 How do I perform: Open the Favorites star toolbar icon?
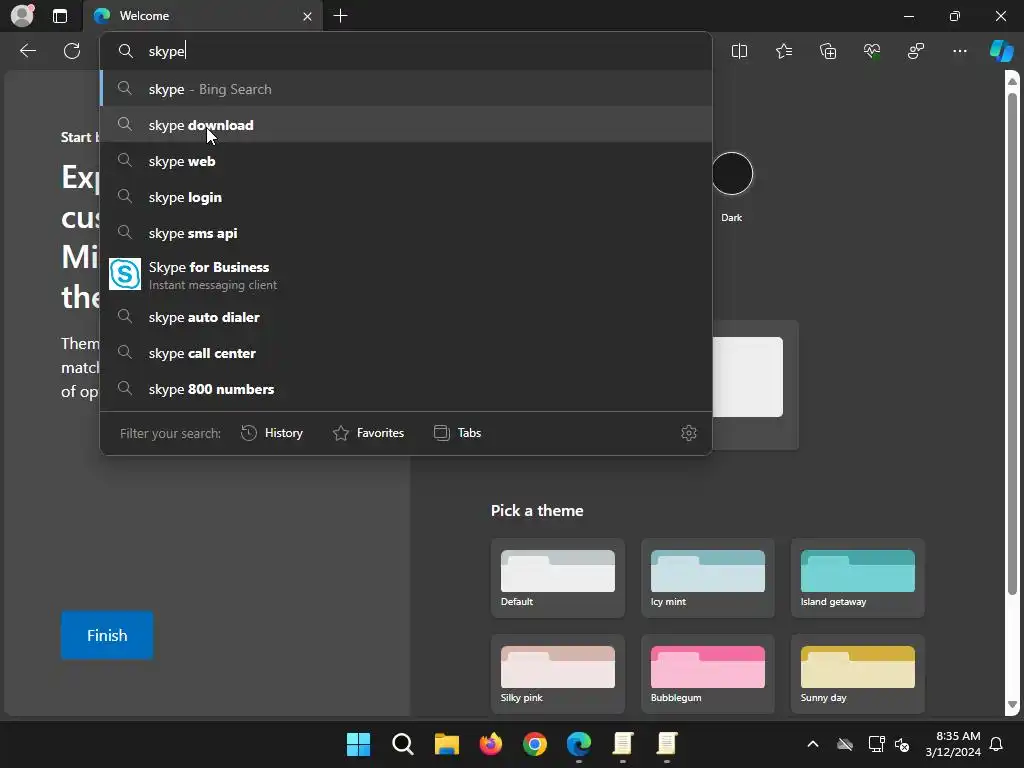point(784,51)
